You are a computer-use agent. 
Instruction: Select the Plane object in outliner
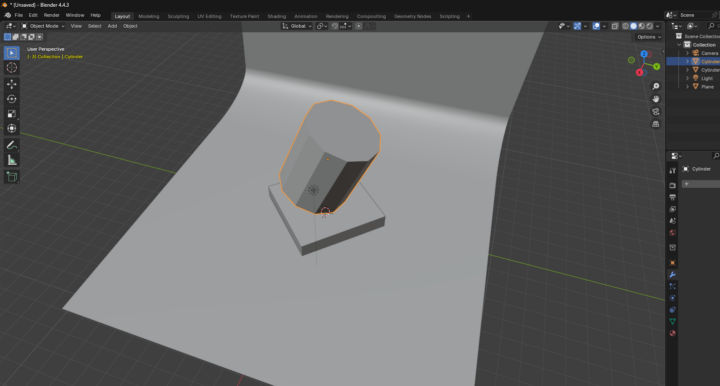pyautogui.click(x=707, y=87)
